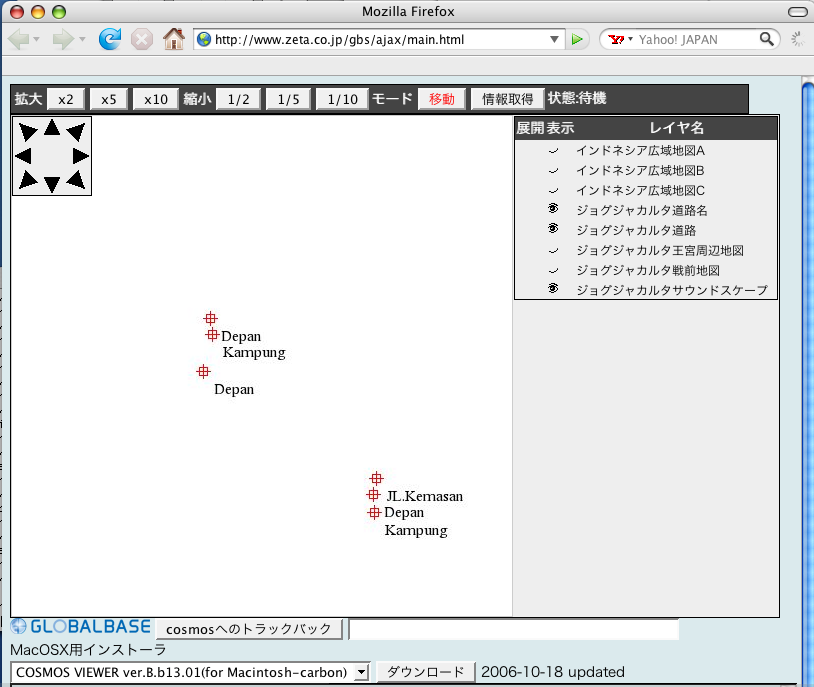The width and height of the screenshot is (814, 687).
Task: Open the URL history dropdown arrow
Action: point(554,39)
